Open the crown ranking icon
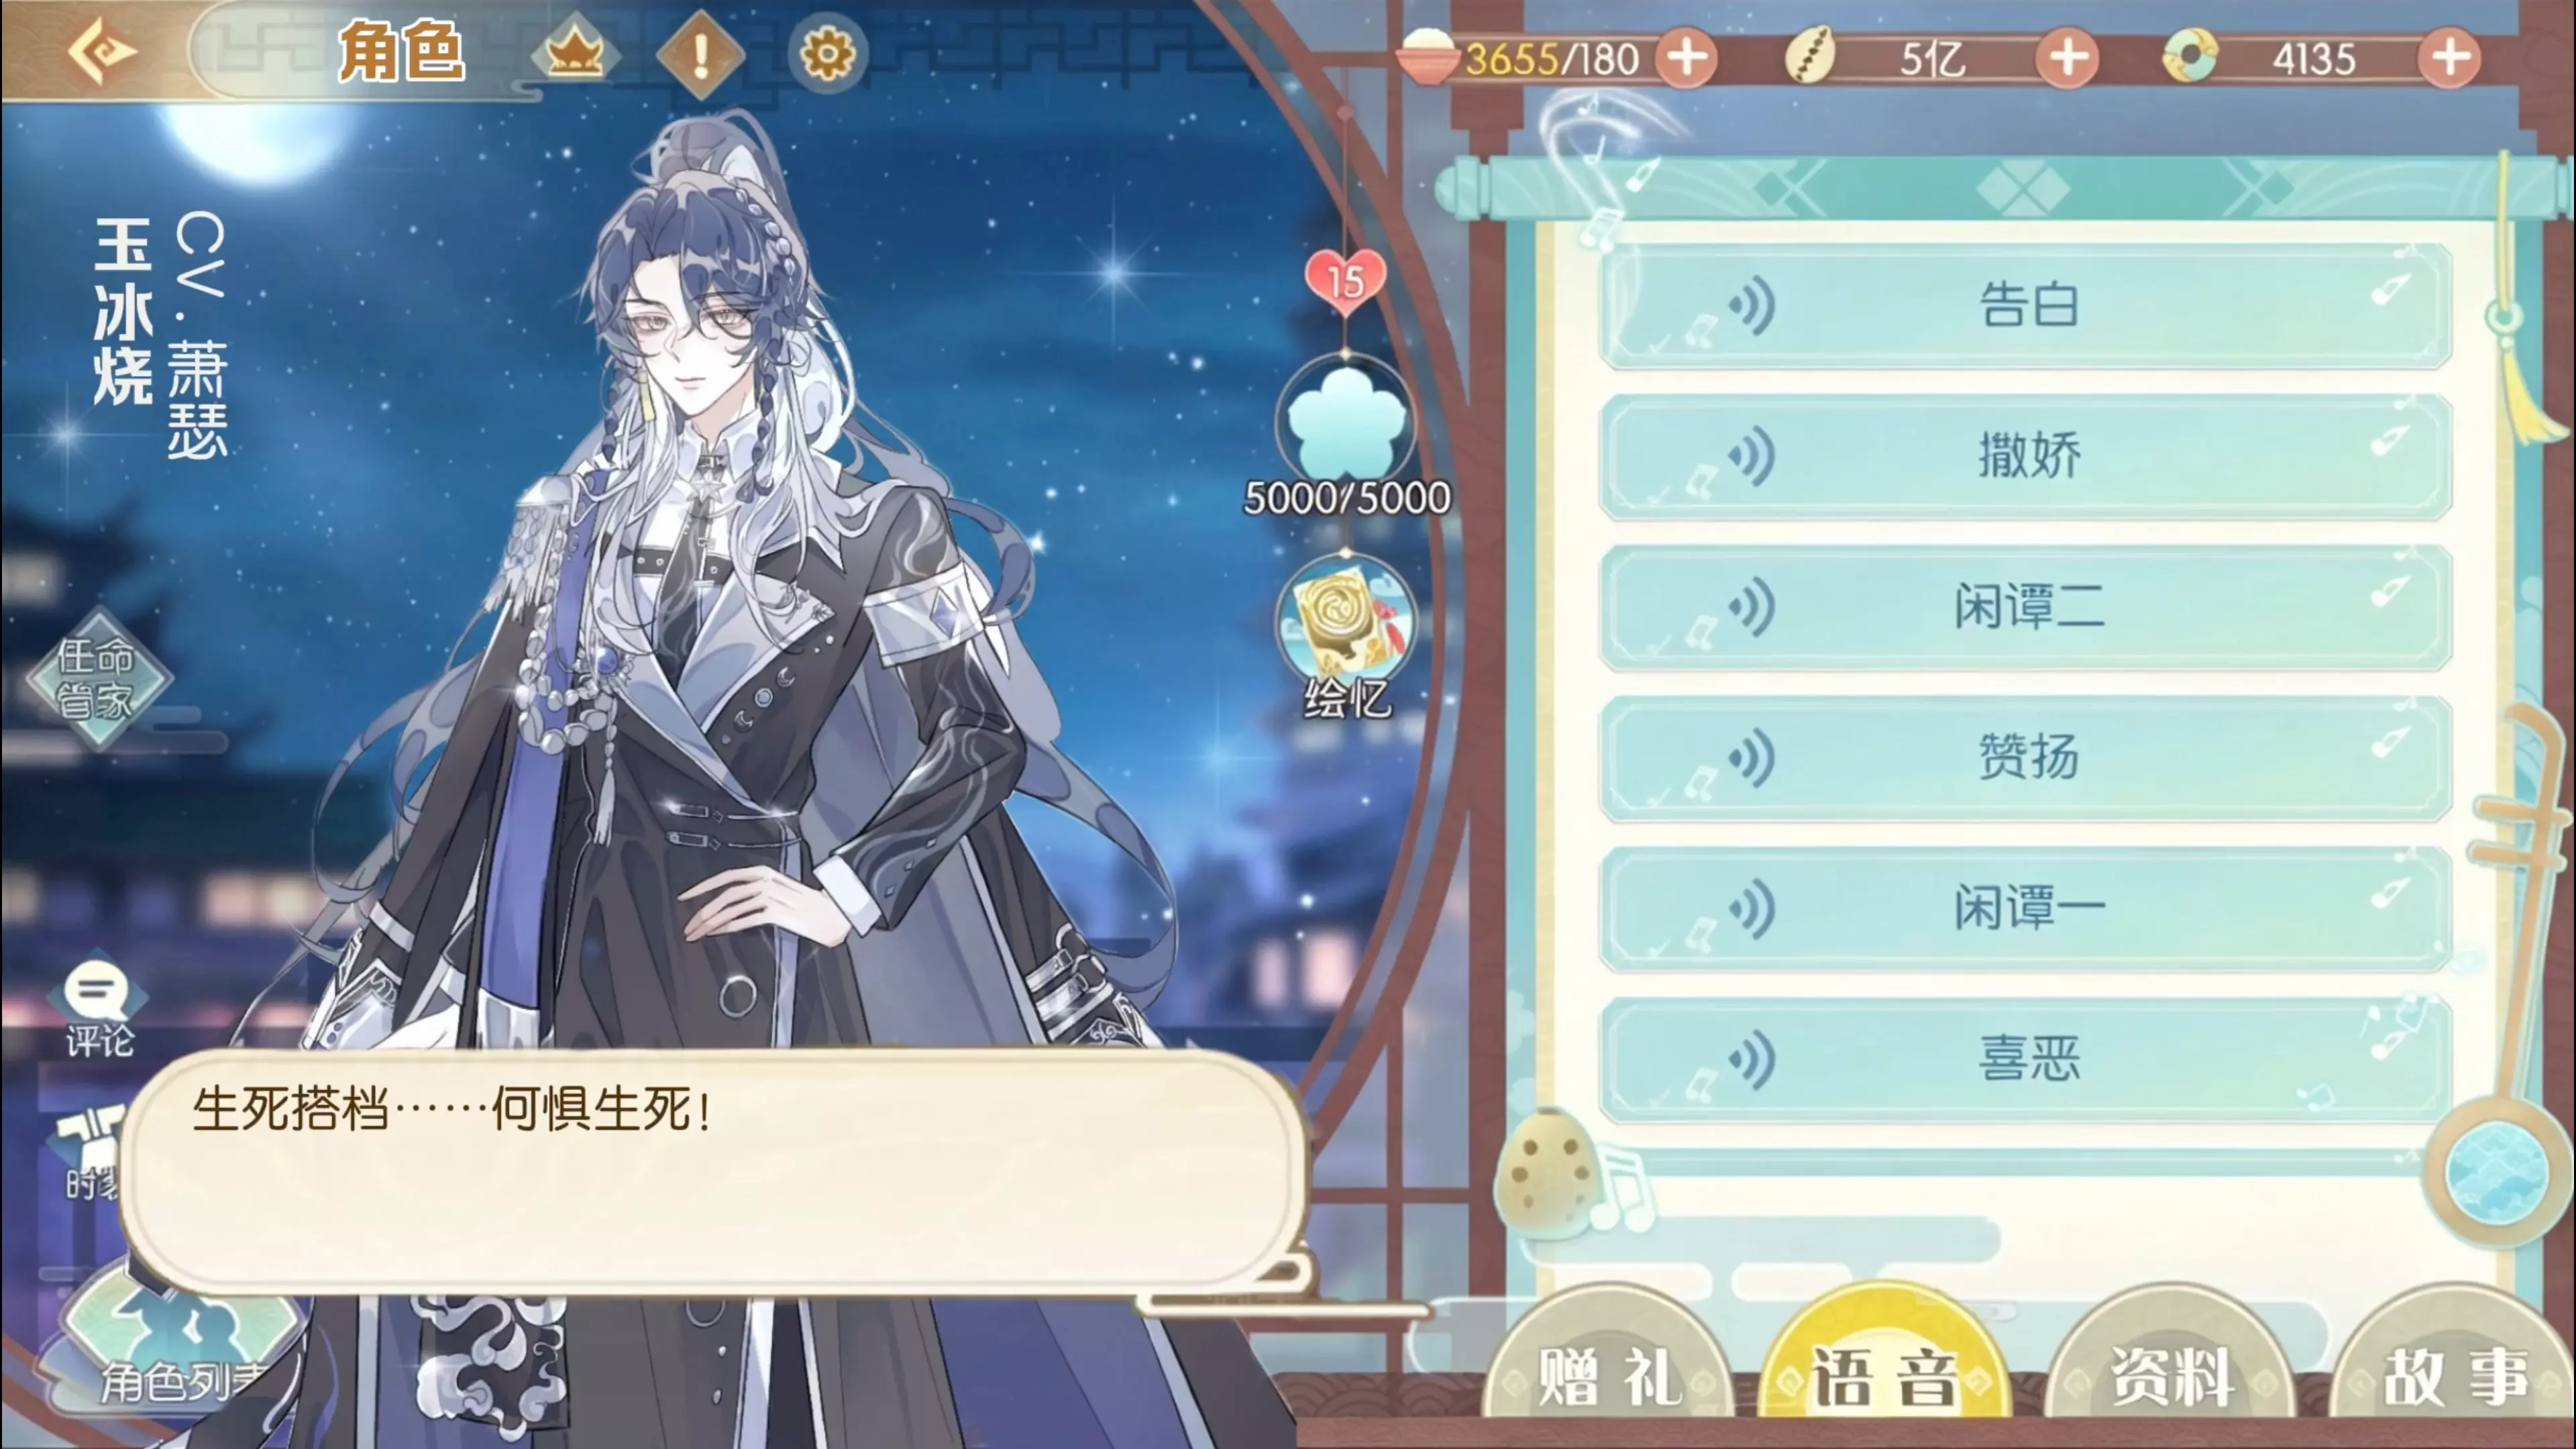This screenshot has height=1449, width=2576. click(574, 53)
